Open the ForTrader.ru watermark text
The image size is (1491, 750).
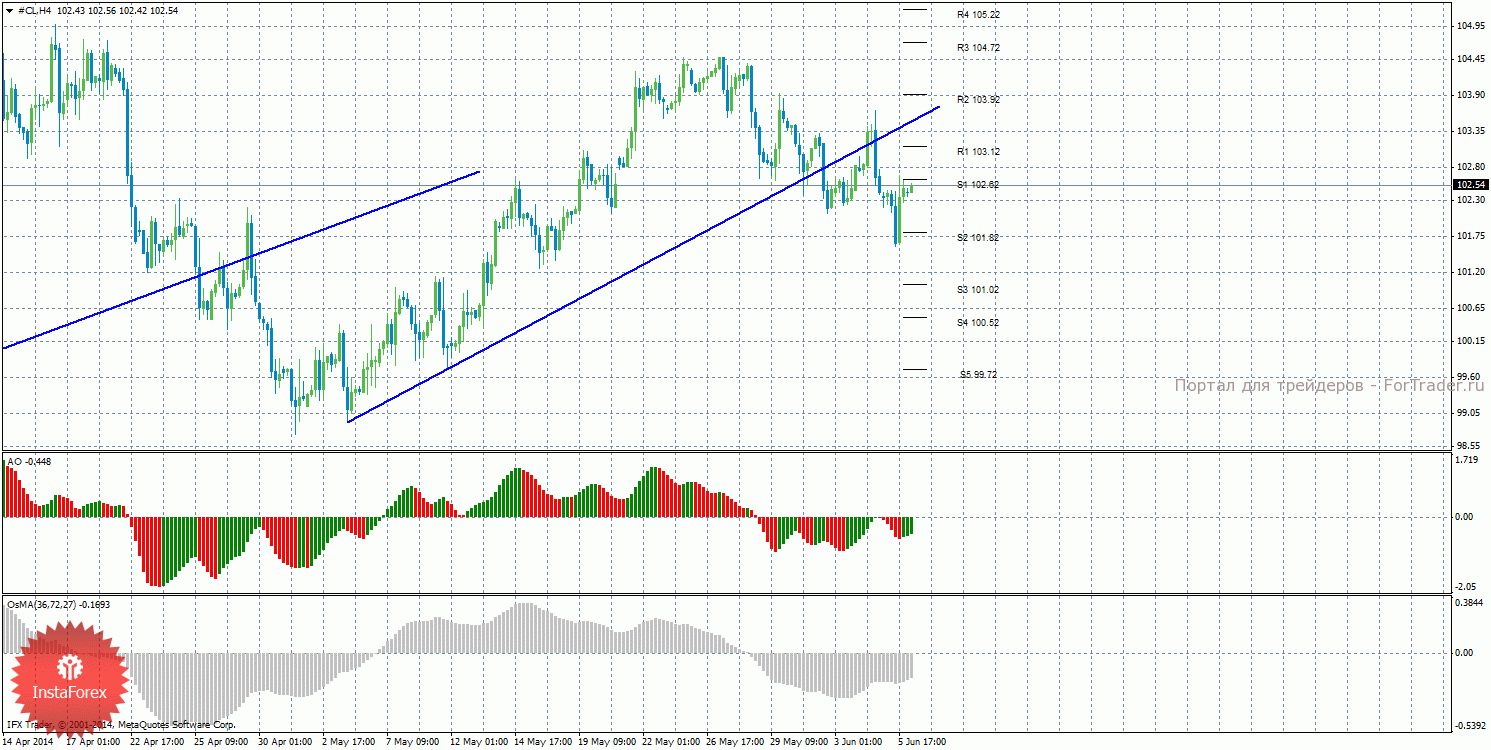point(1328,386)
